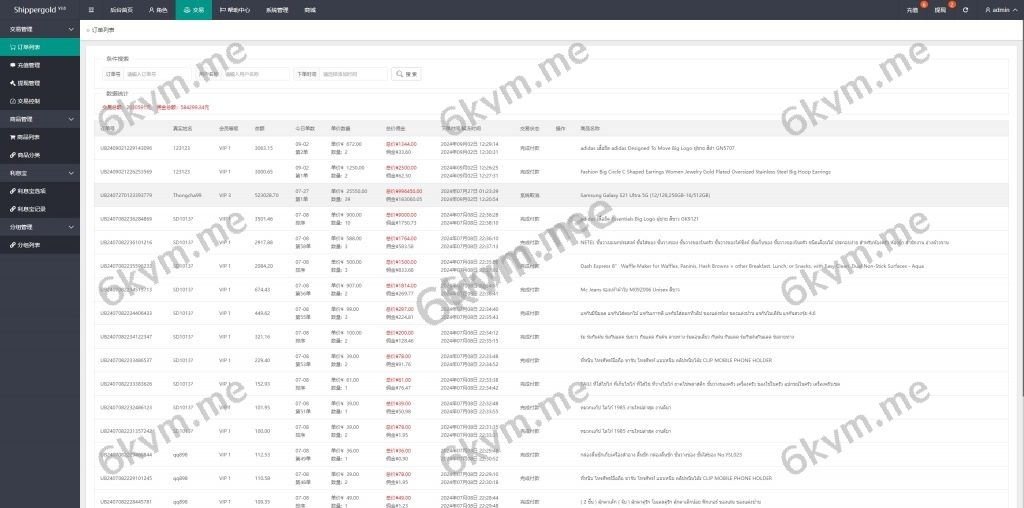Image resolution: width=1024 pixels, height=508 pixels.
Task: Open 交易控制 in the sidebar
Action: 28,101
